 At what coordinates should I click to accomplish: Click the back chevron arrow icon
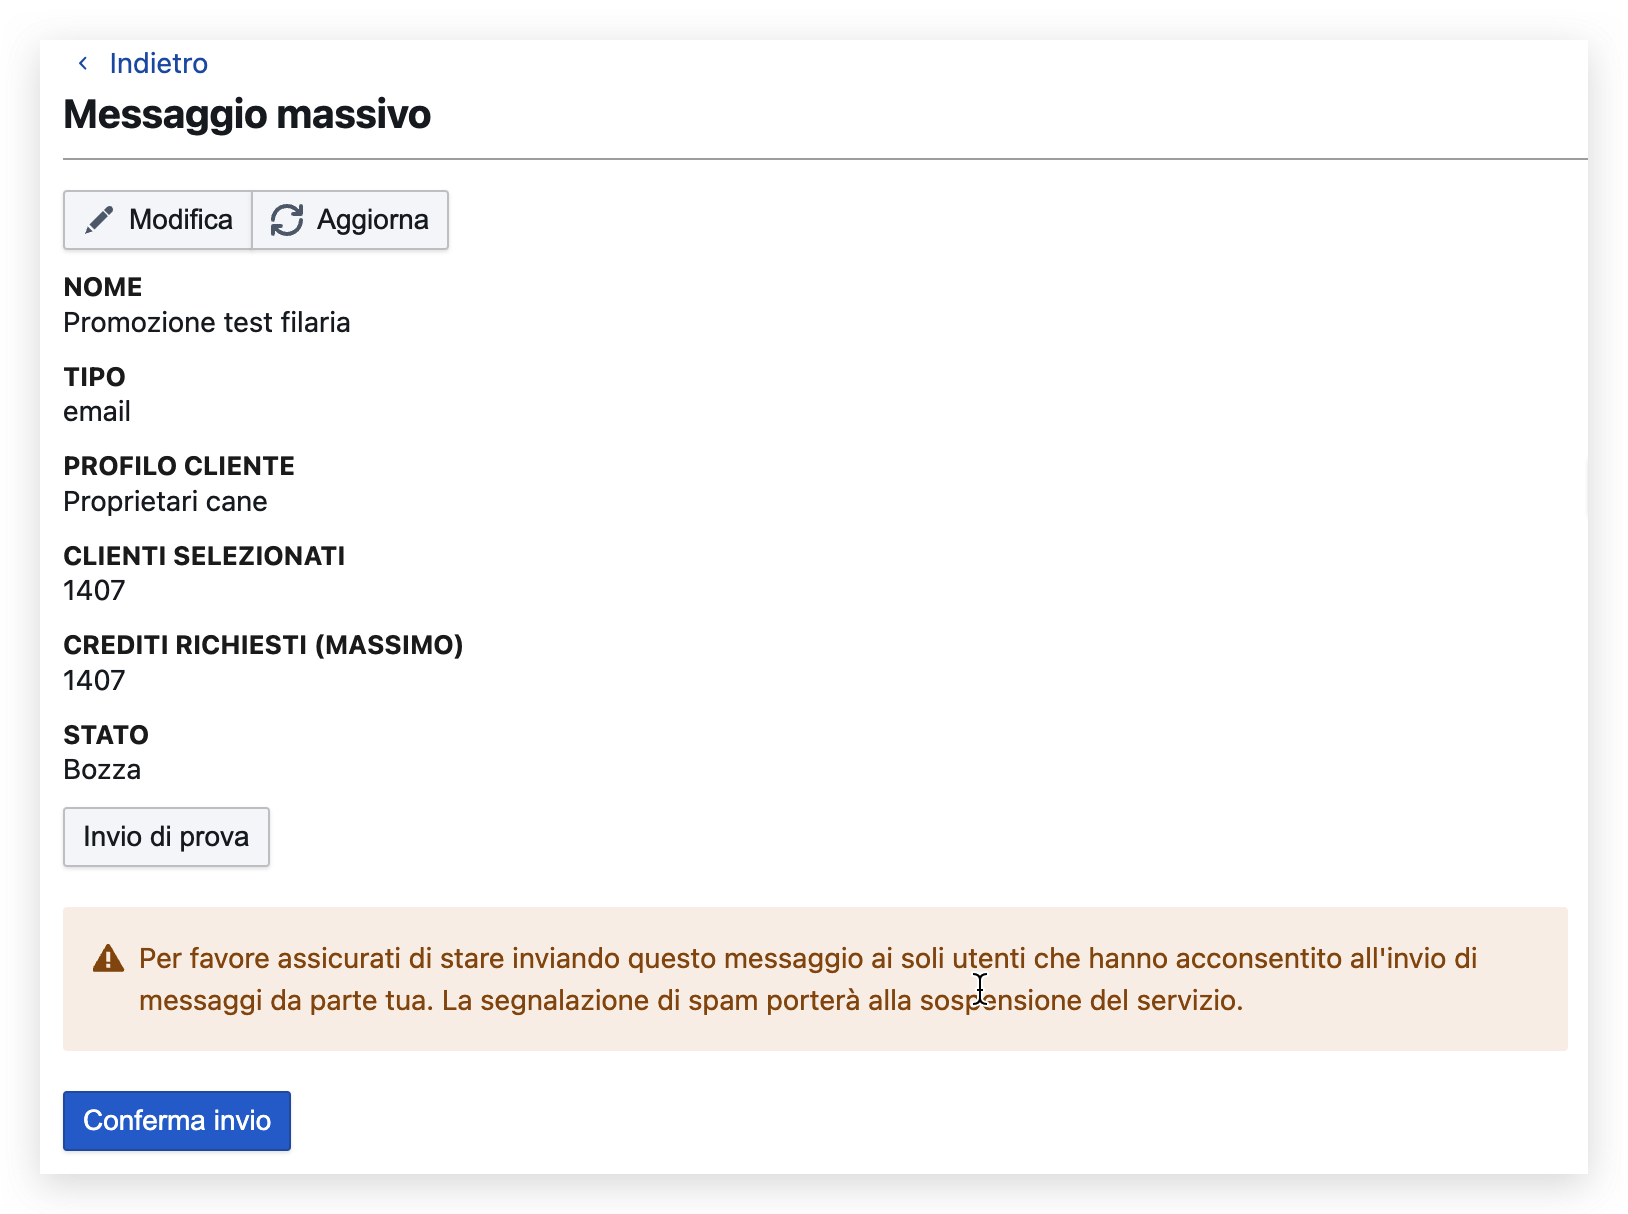83,64
